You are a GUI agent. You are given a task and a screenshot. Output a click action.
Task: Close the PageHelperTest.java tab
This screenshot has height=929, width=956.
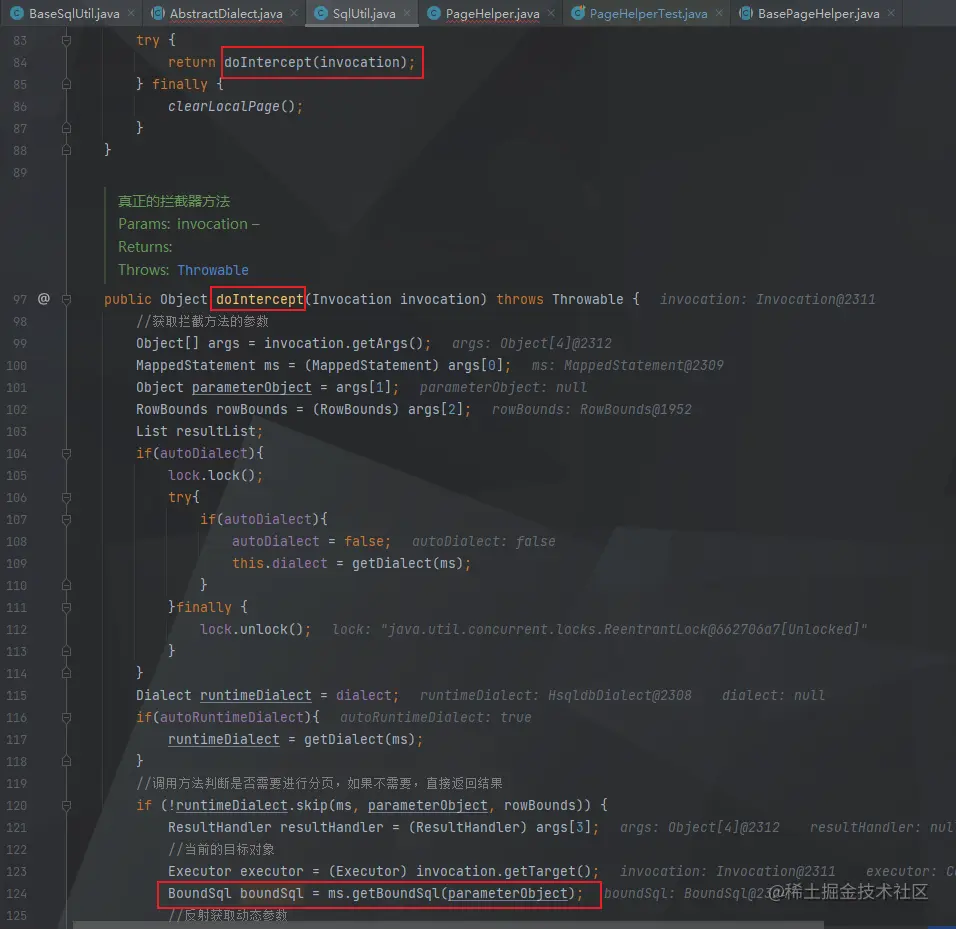pos(719,13)
